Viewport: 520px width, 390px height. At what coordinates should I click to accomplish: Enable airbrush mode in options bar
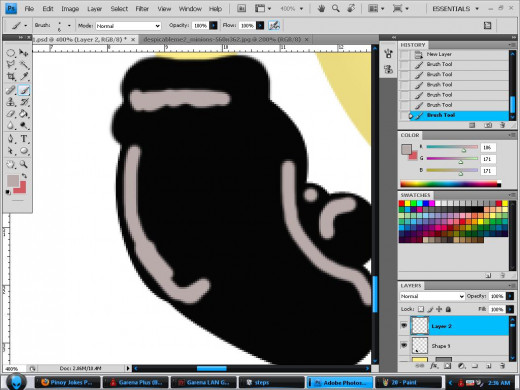point(274,25)
